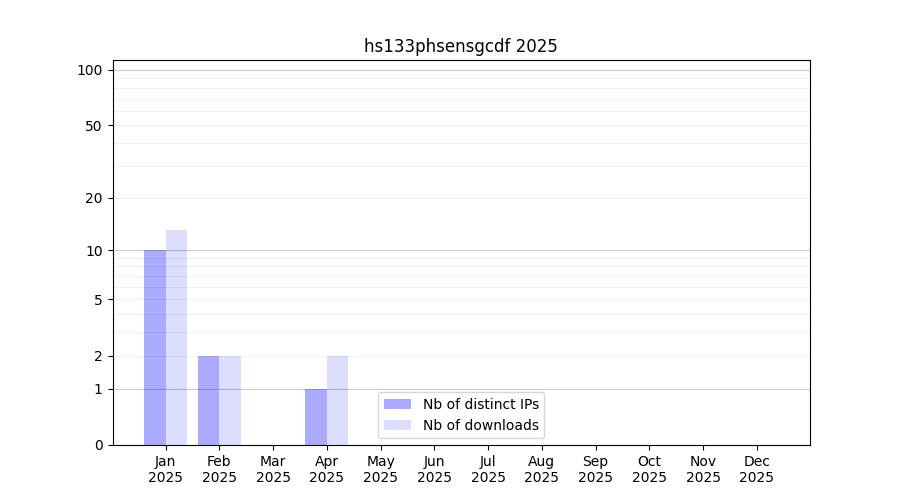Click the chart title hs133phsensgcdf 2025
Image resolution: width=900 pixels, height=500 pixels.
point(460,46)
